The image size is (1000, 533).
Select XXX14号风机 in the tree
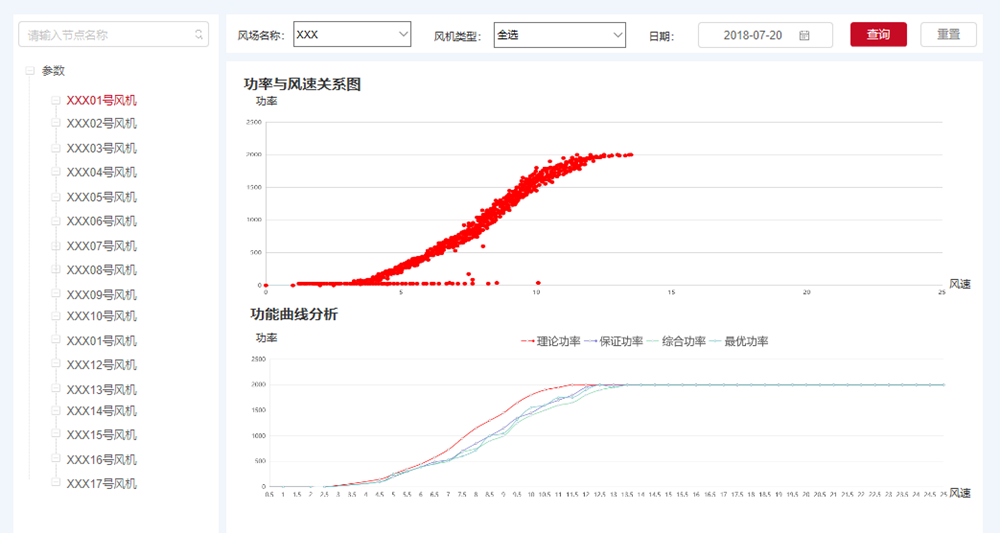101,411
